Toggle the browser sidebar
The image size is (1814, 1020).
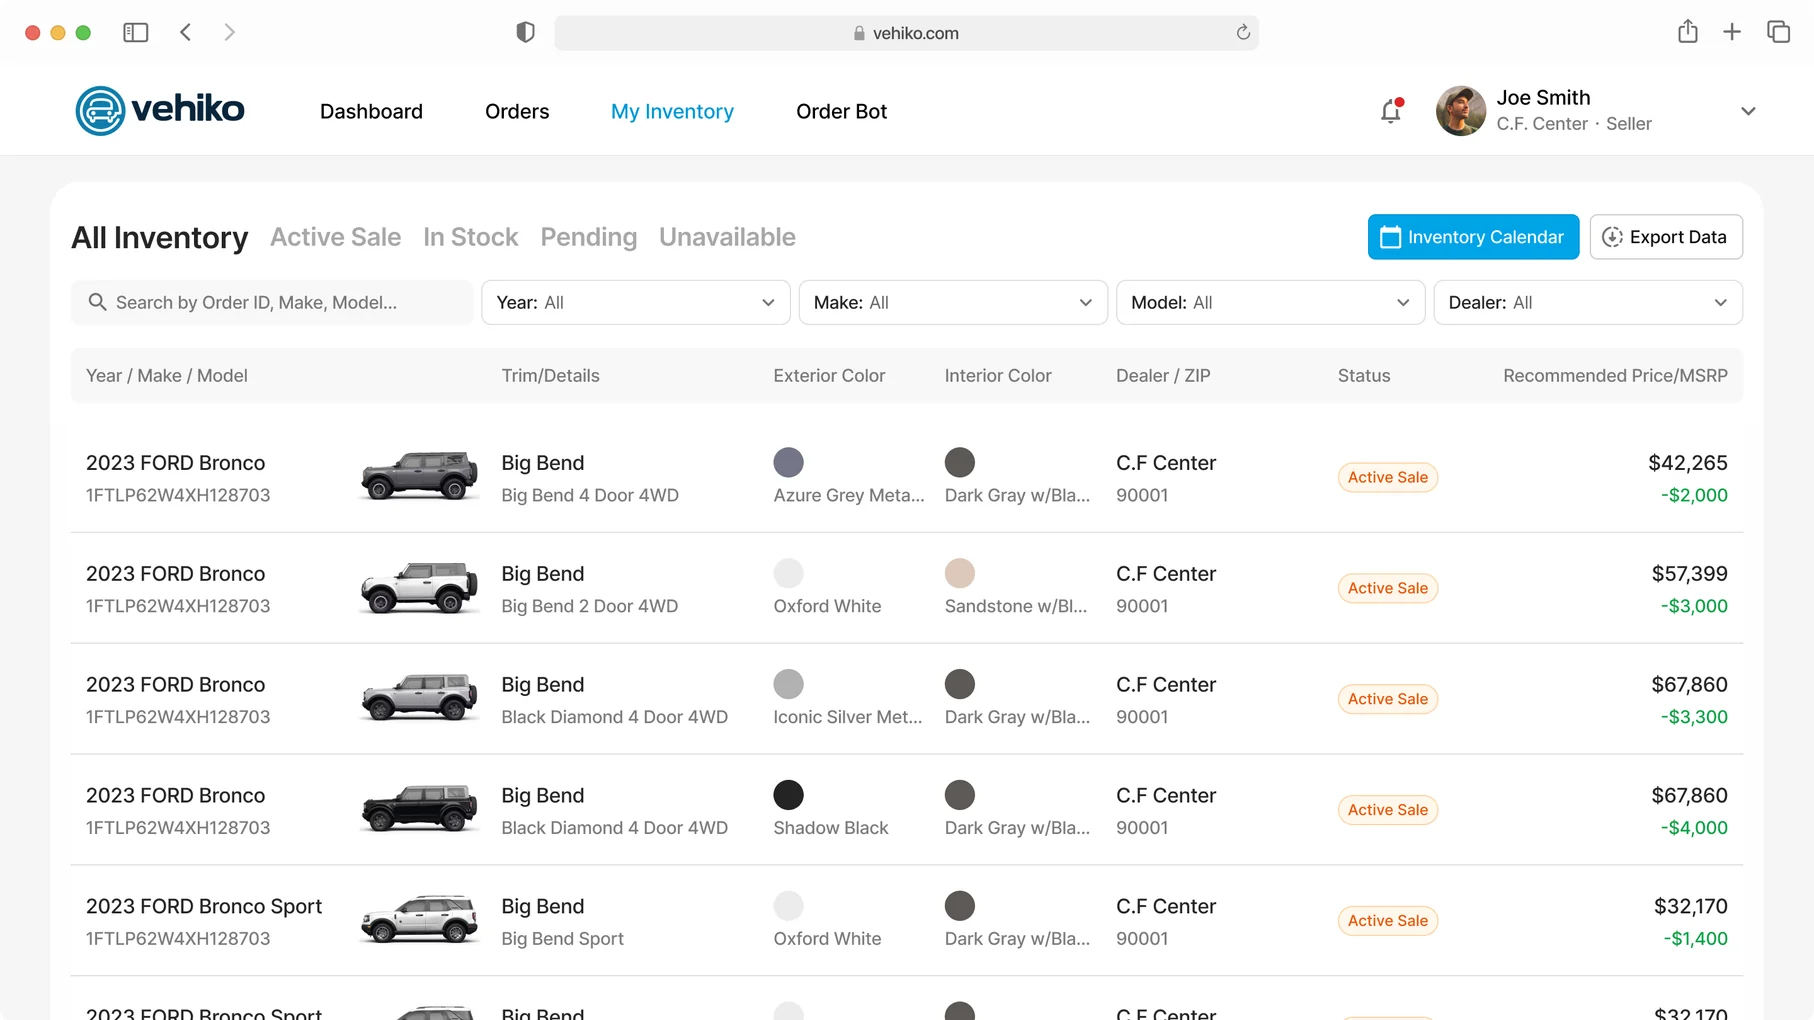click(136, 33)
